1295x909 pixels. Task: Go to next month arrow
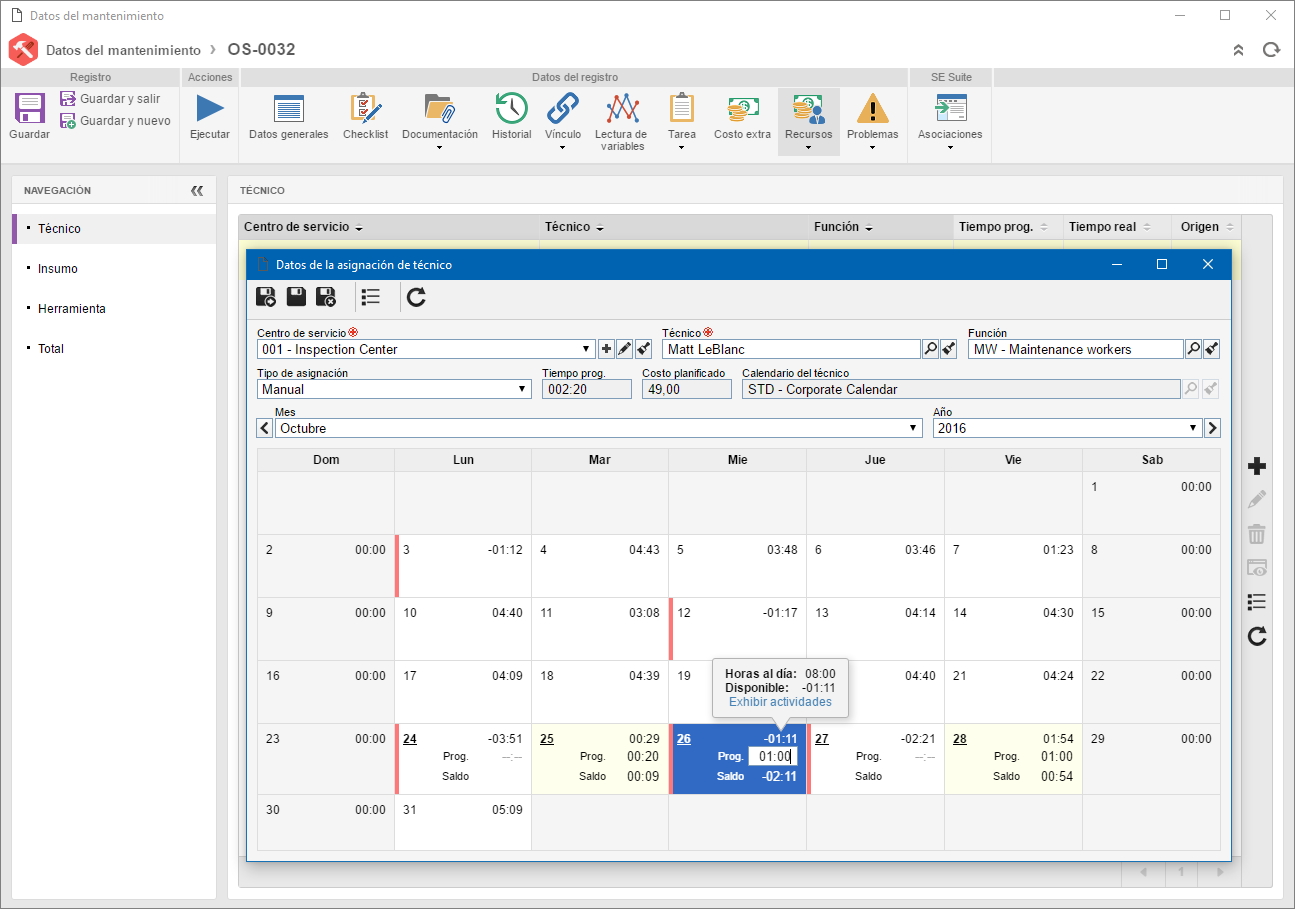point(1212,428)
